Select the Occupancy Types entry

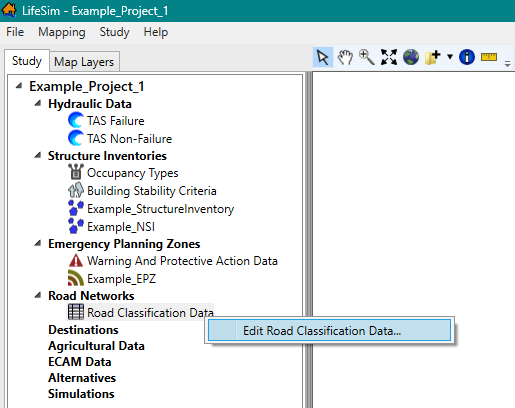133,173
